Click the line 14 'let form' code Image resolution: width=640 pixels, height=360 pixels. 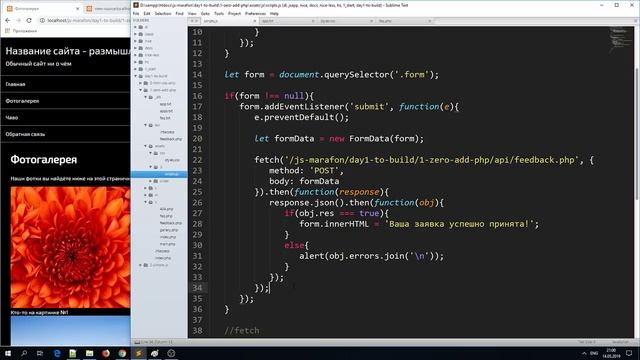click(331, 75)
